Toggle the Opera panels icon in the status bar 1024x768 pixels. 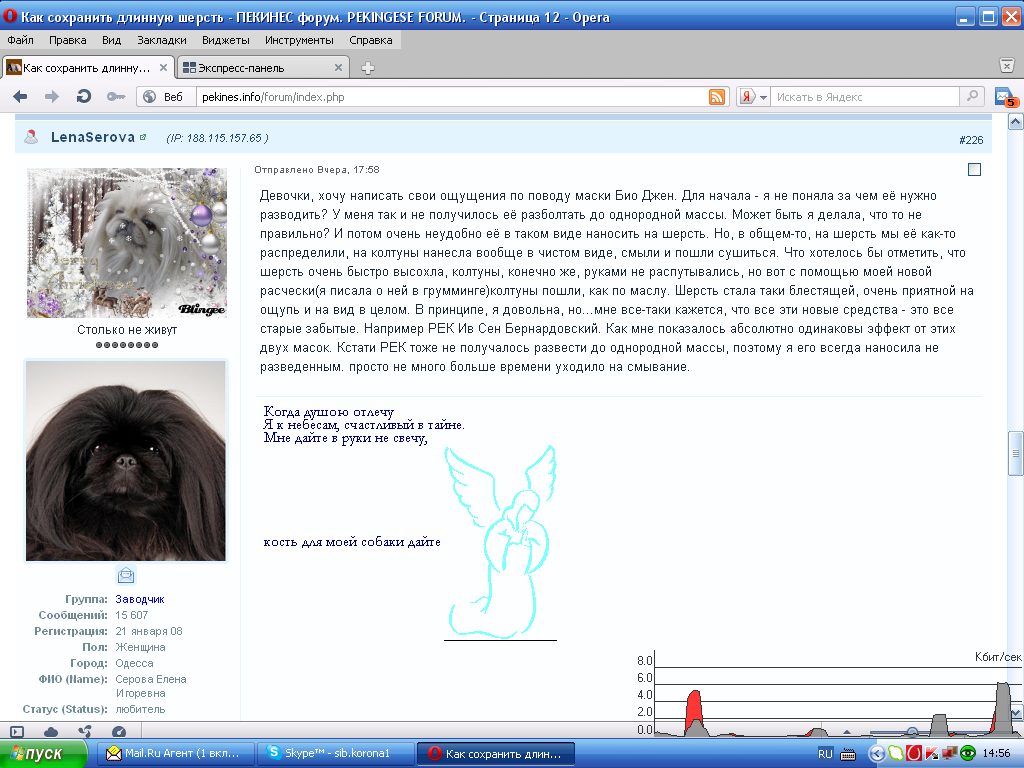coord(18,731)
